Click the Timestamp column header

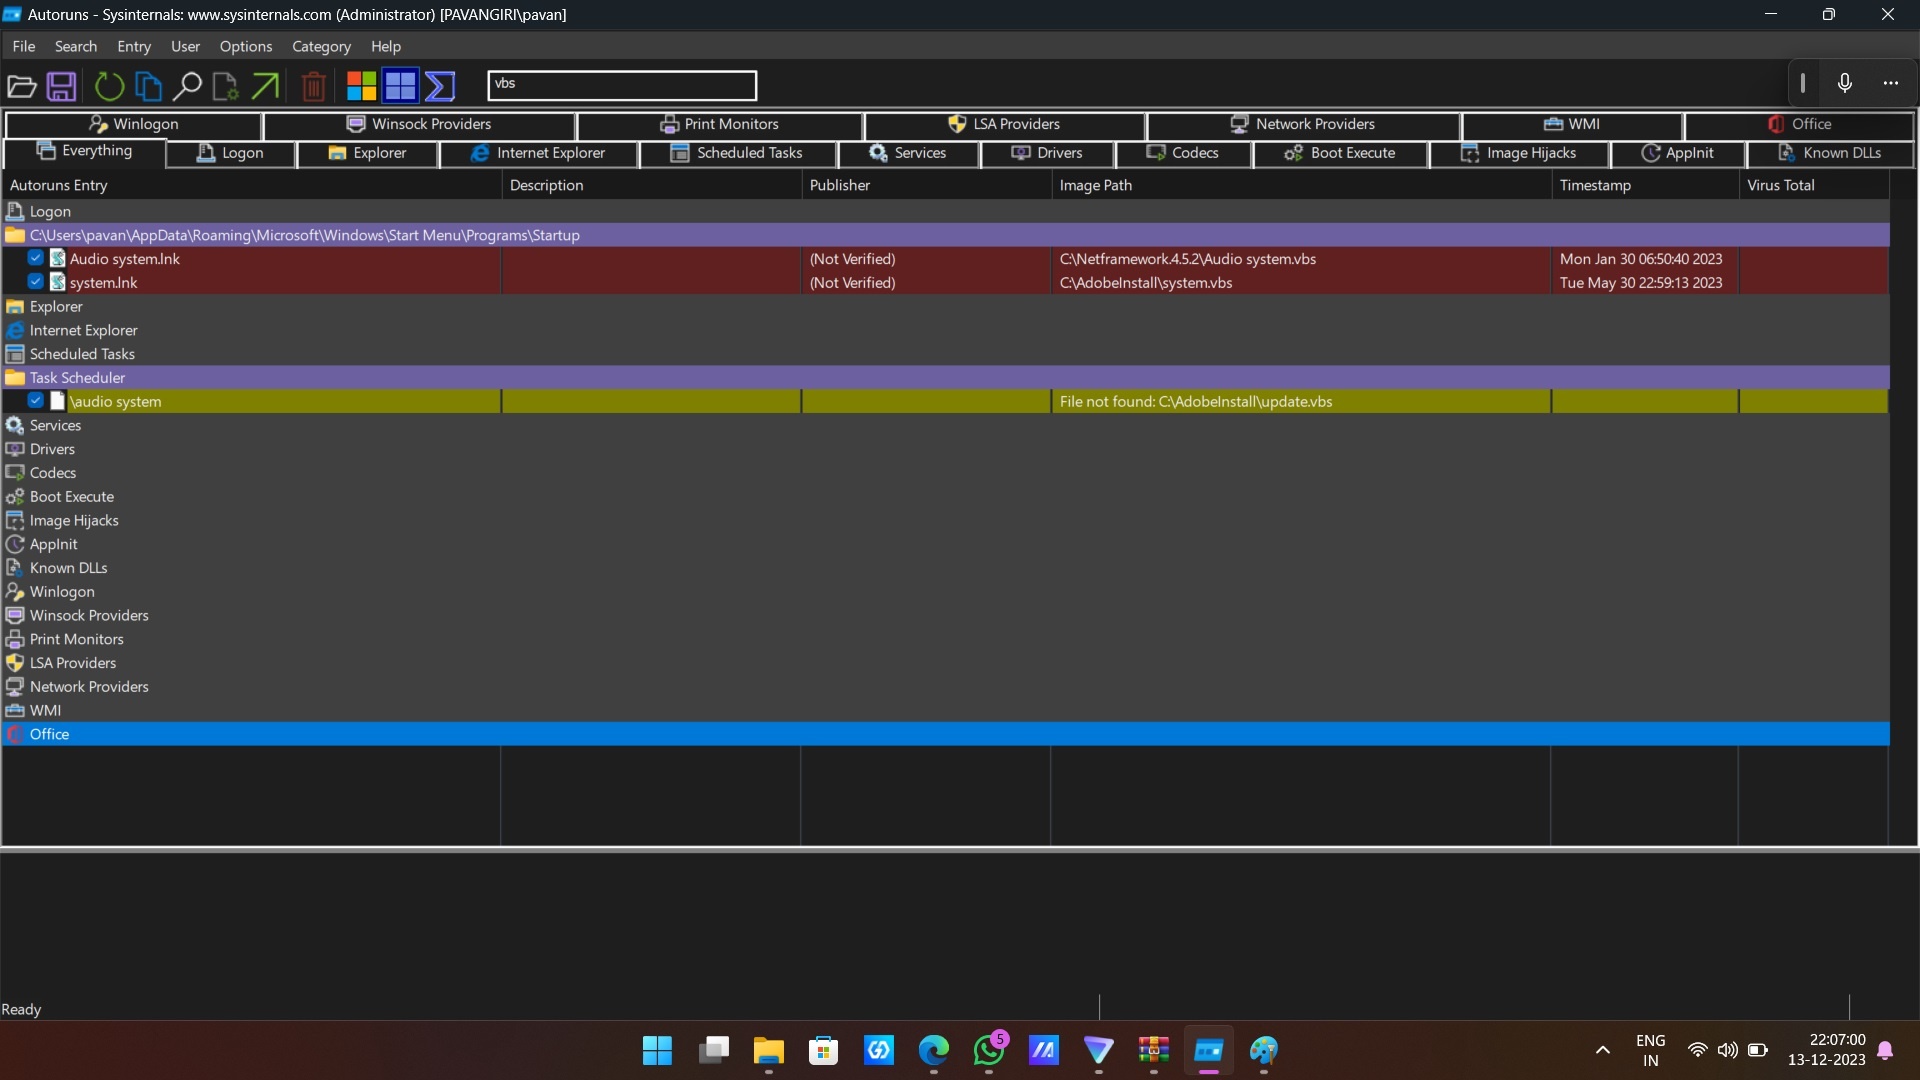[1595, 185]
